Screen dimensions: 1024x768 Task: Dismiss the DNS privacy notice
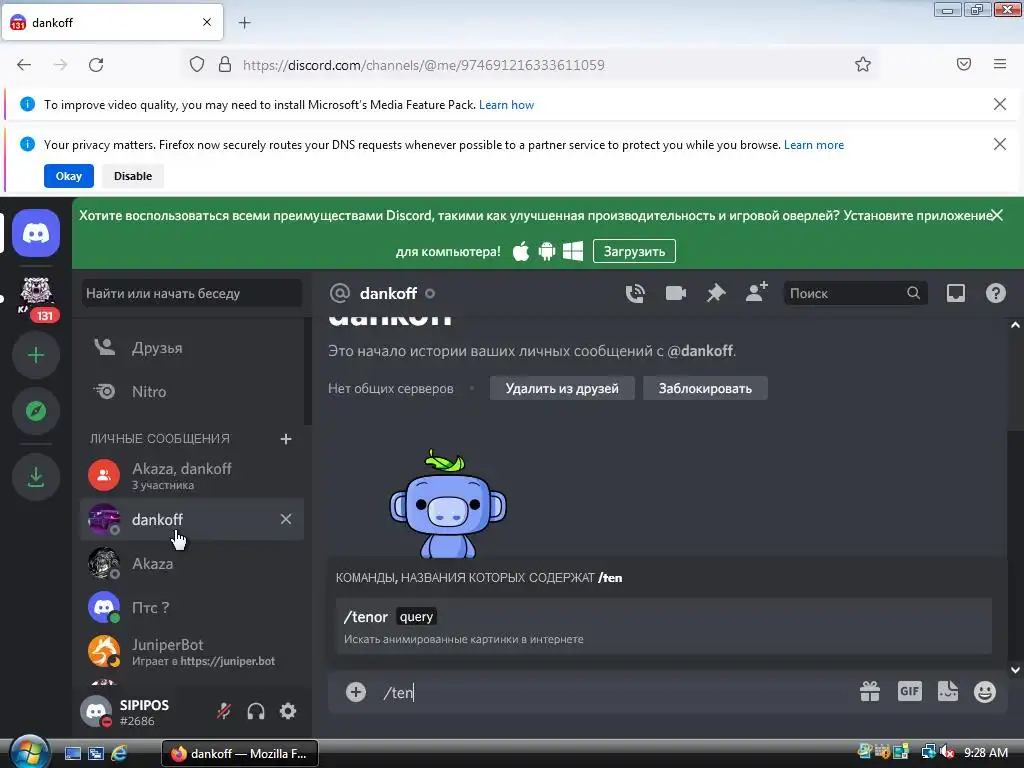(x=999, y=144)
